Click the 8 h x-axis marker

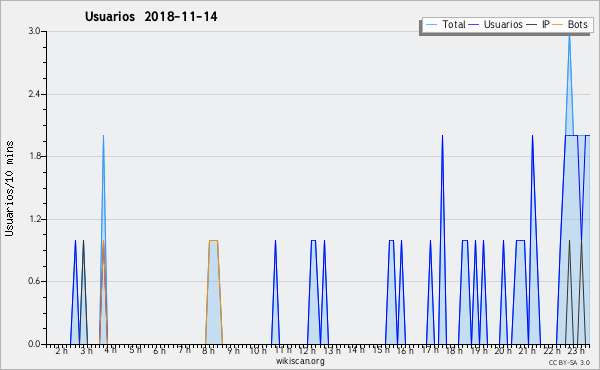208,350
